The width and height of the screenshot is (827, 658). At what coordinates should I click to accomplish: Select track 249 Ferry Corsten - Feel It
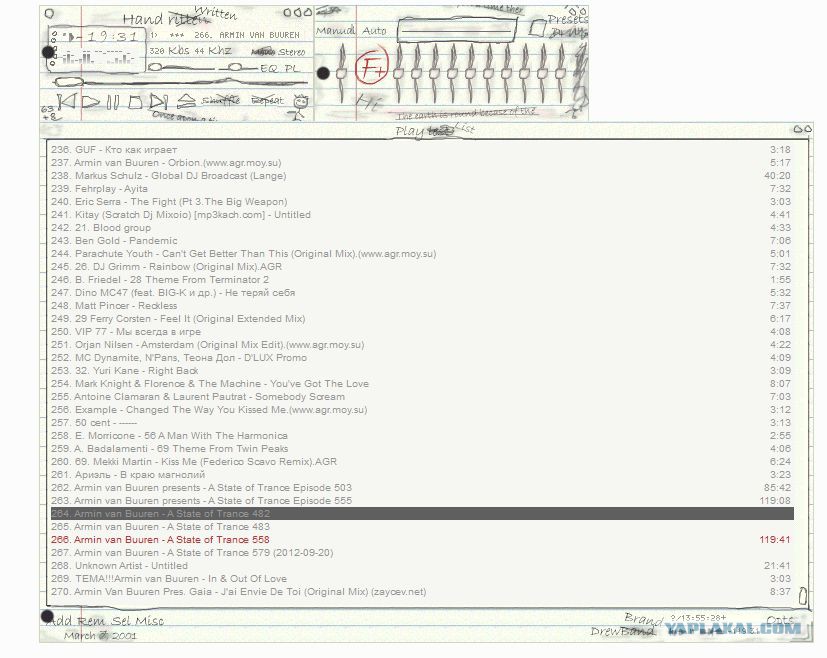coord(422,319)
